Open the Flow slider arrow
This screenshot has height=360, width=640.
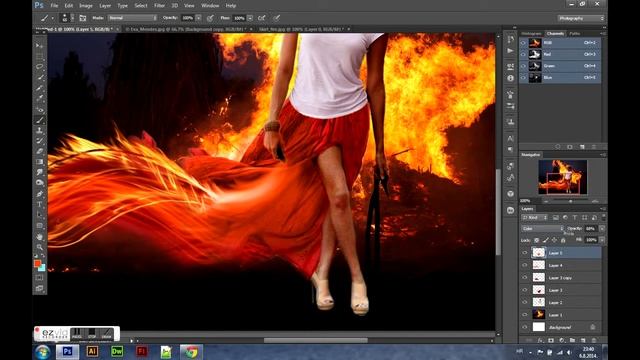(x=250, y=18)
